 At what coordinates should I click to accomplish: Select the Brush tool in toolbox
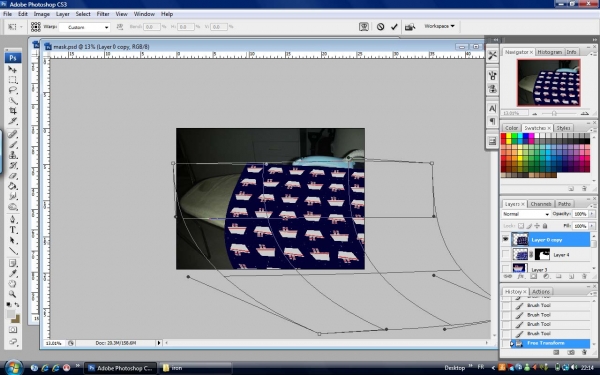click(12, 145)
